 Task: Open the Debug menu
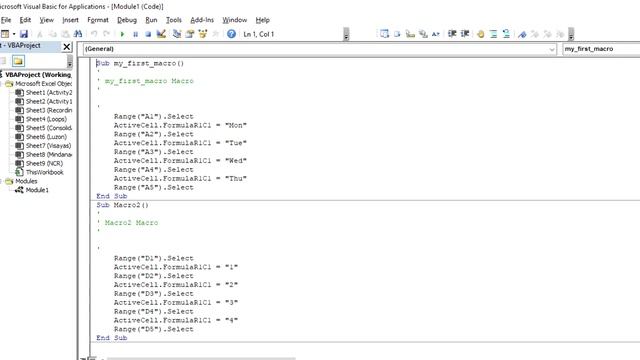[127, 20]
